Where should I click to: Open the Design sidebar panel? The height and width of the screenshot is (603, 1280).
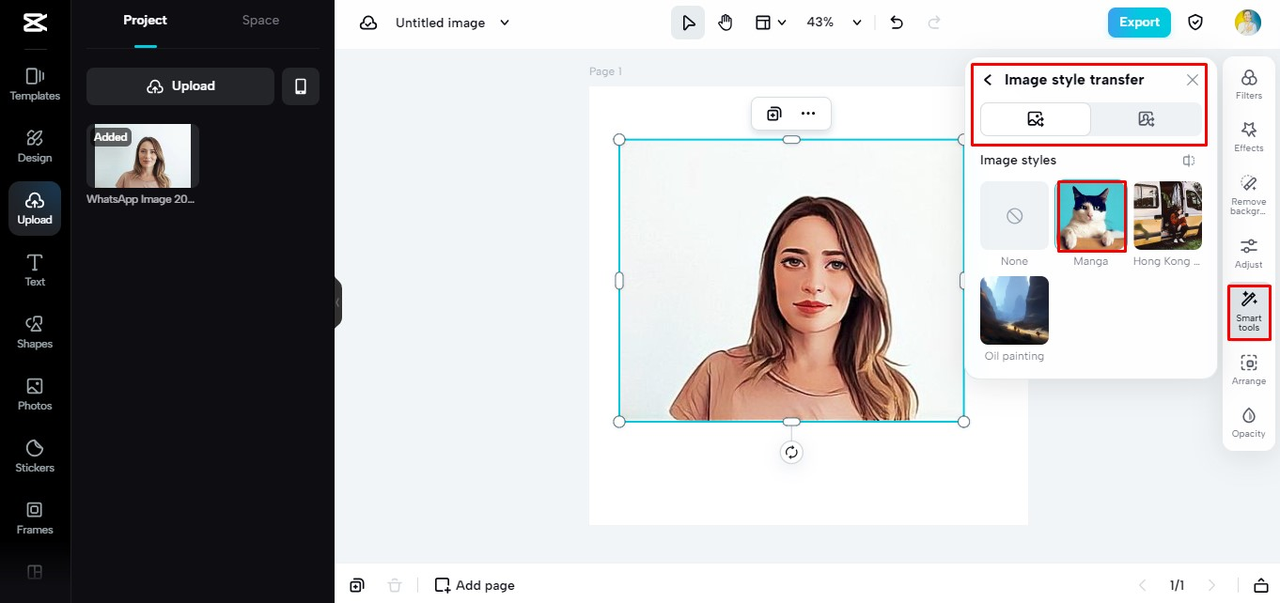[x=35, y=146]
